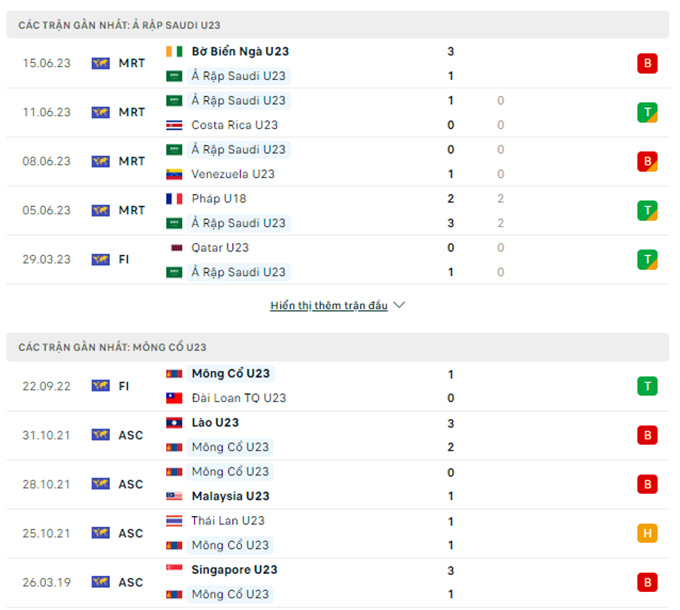Click the Ivory Coast flag icon
The image size is (680, 610).
(x=174, y=51)
